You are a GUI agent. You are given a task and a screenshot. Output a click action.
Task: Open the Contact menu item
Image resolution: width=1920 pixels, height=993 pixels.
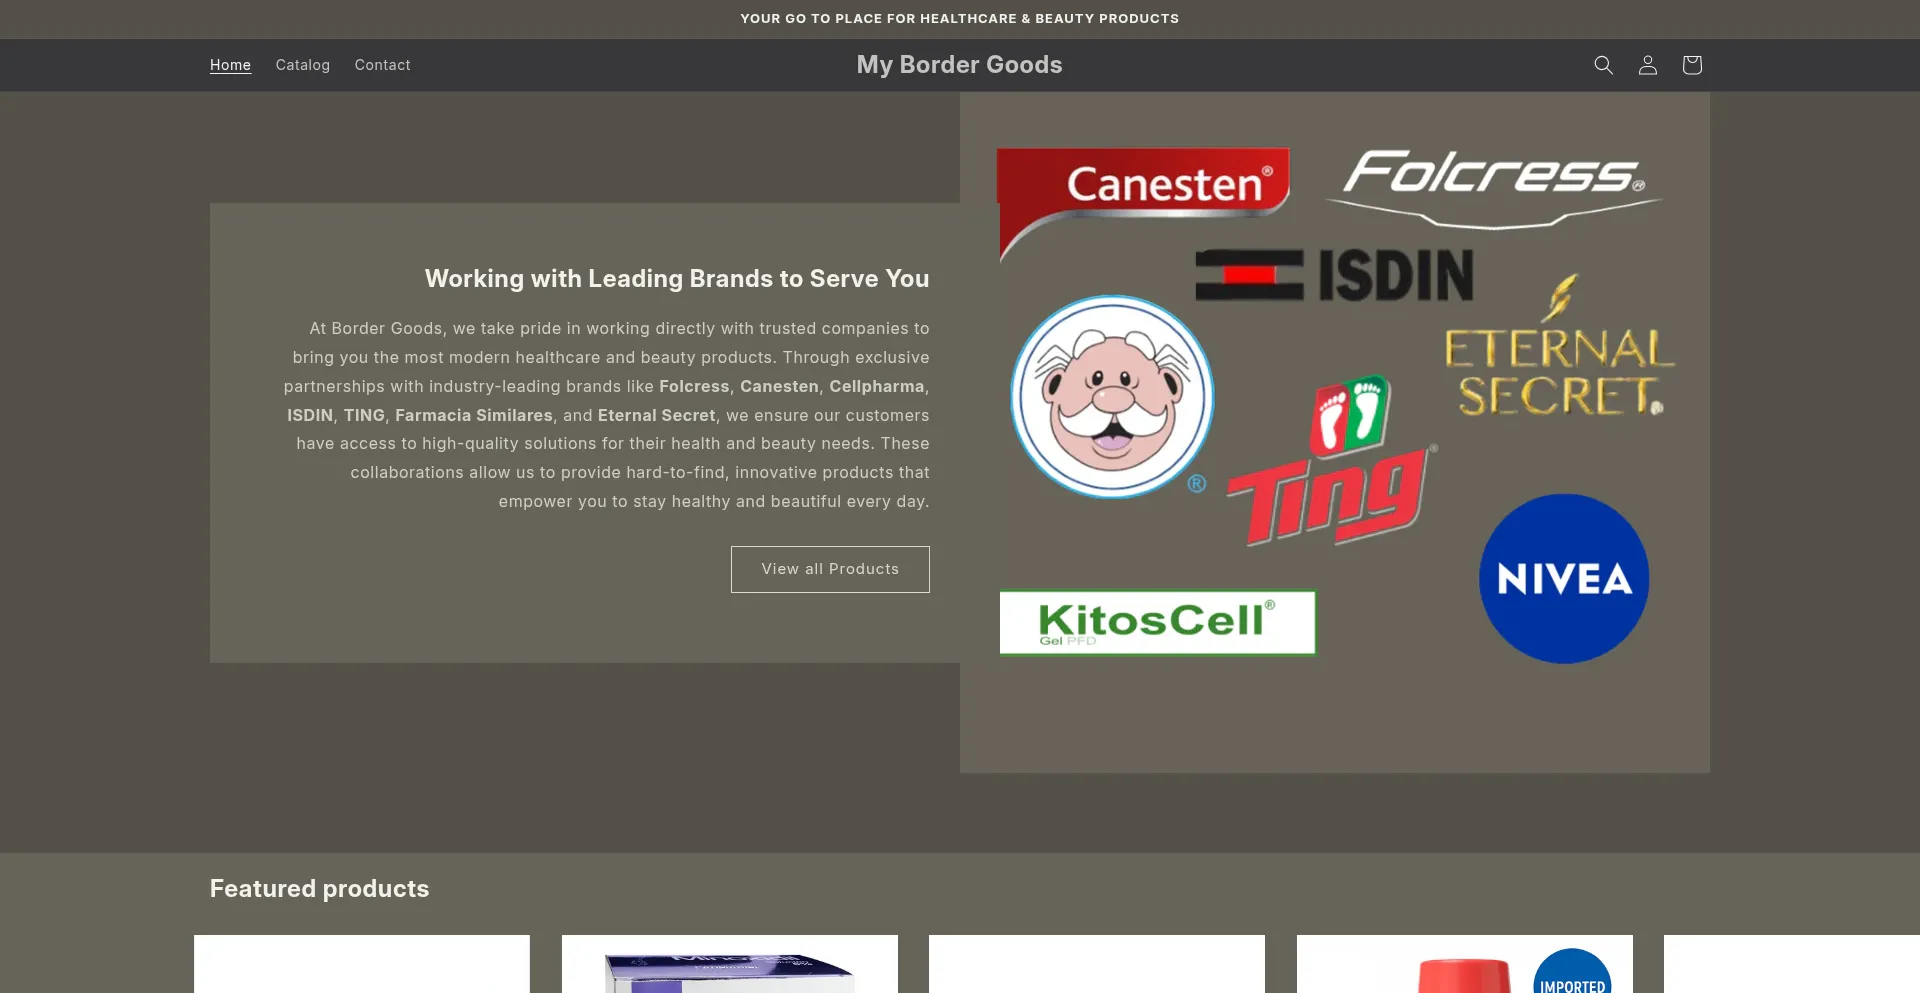[x=382, y=65]
